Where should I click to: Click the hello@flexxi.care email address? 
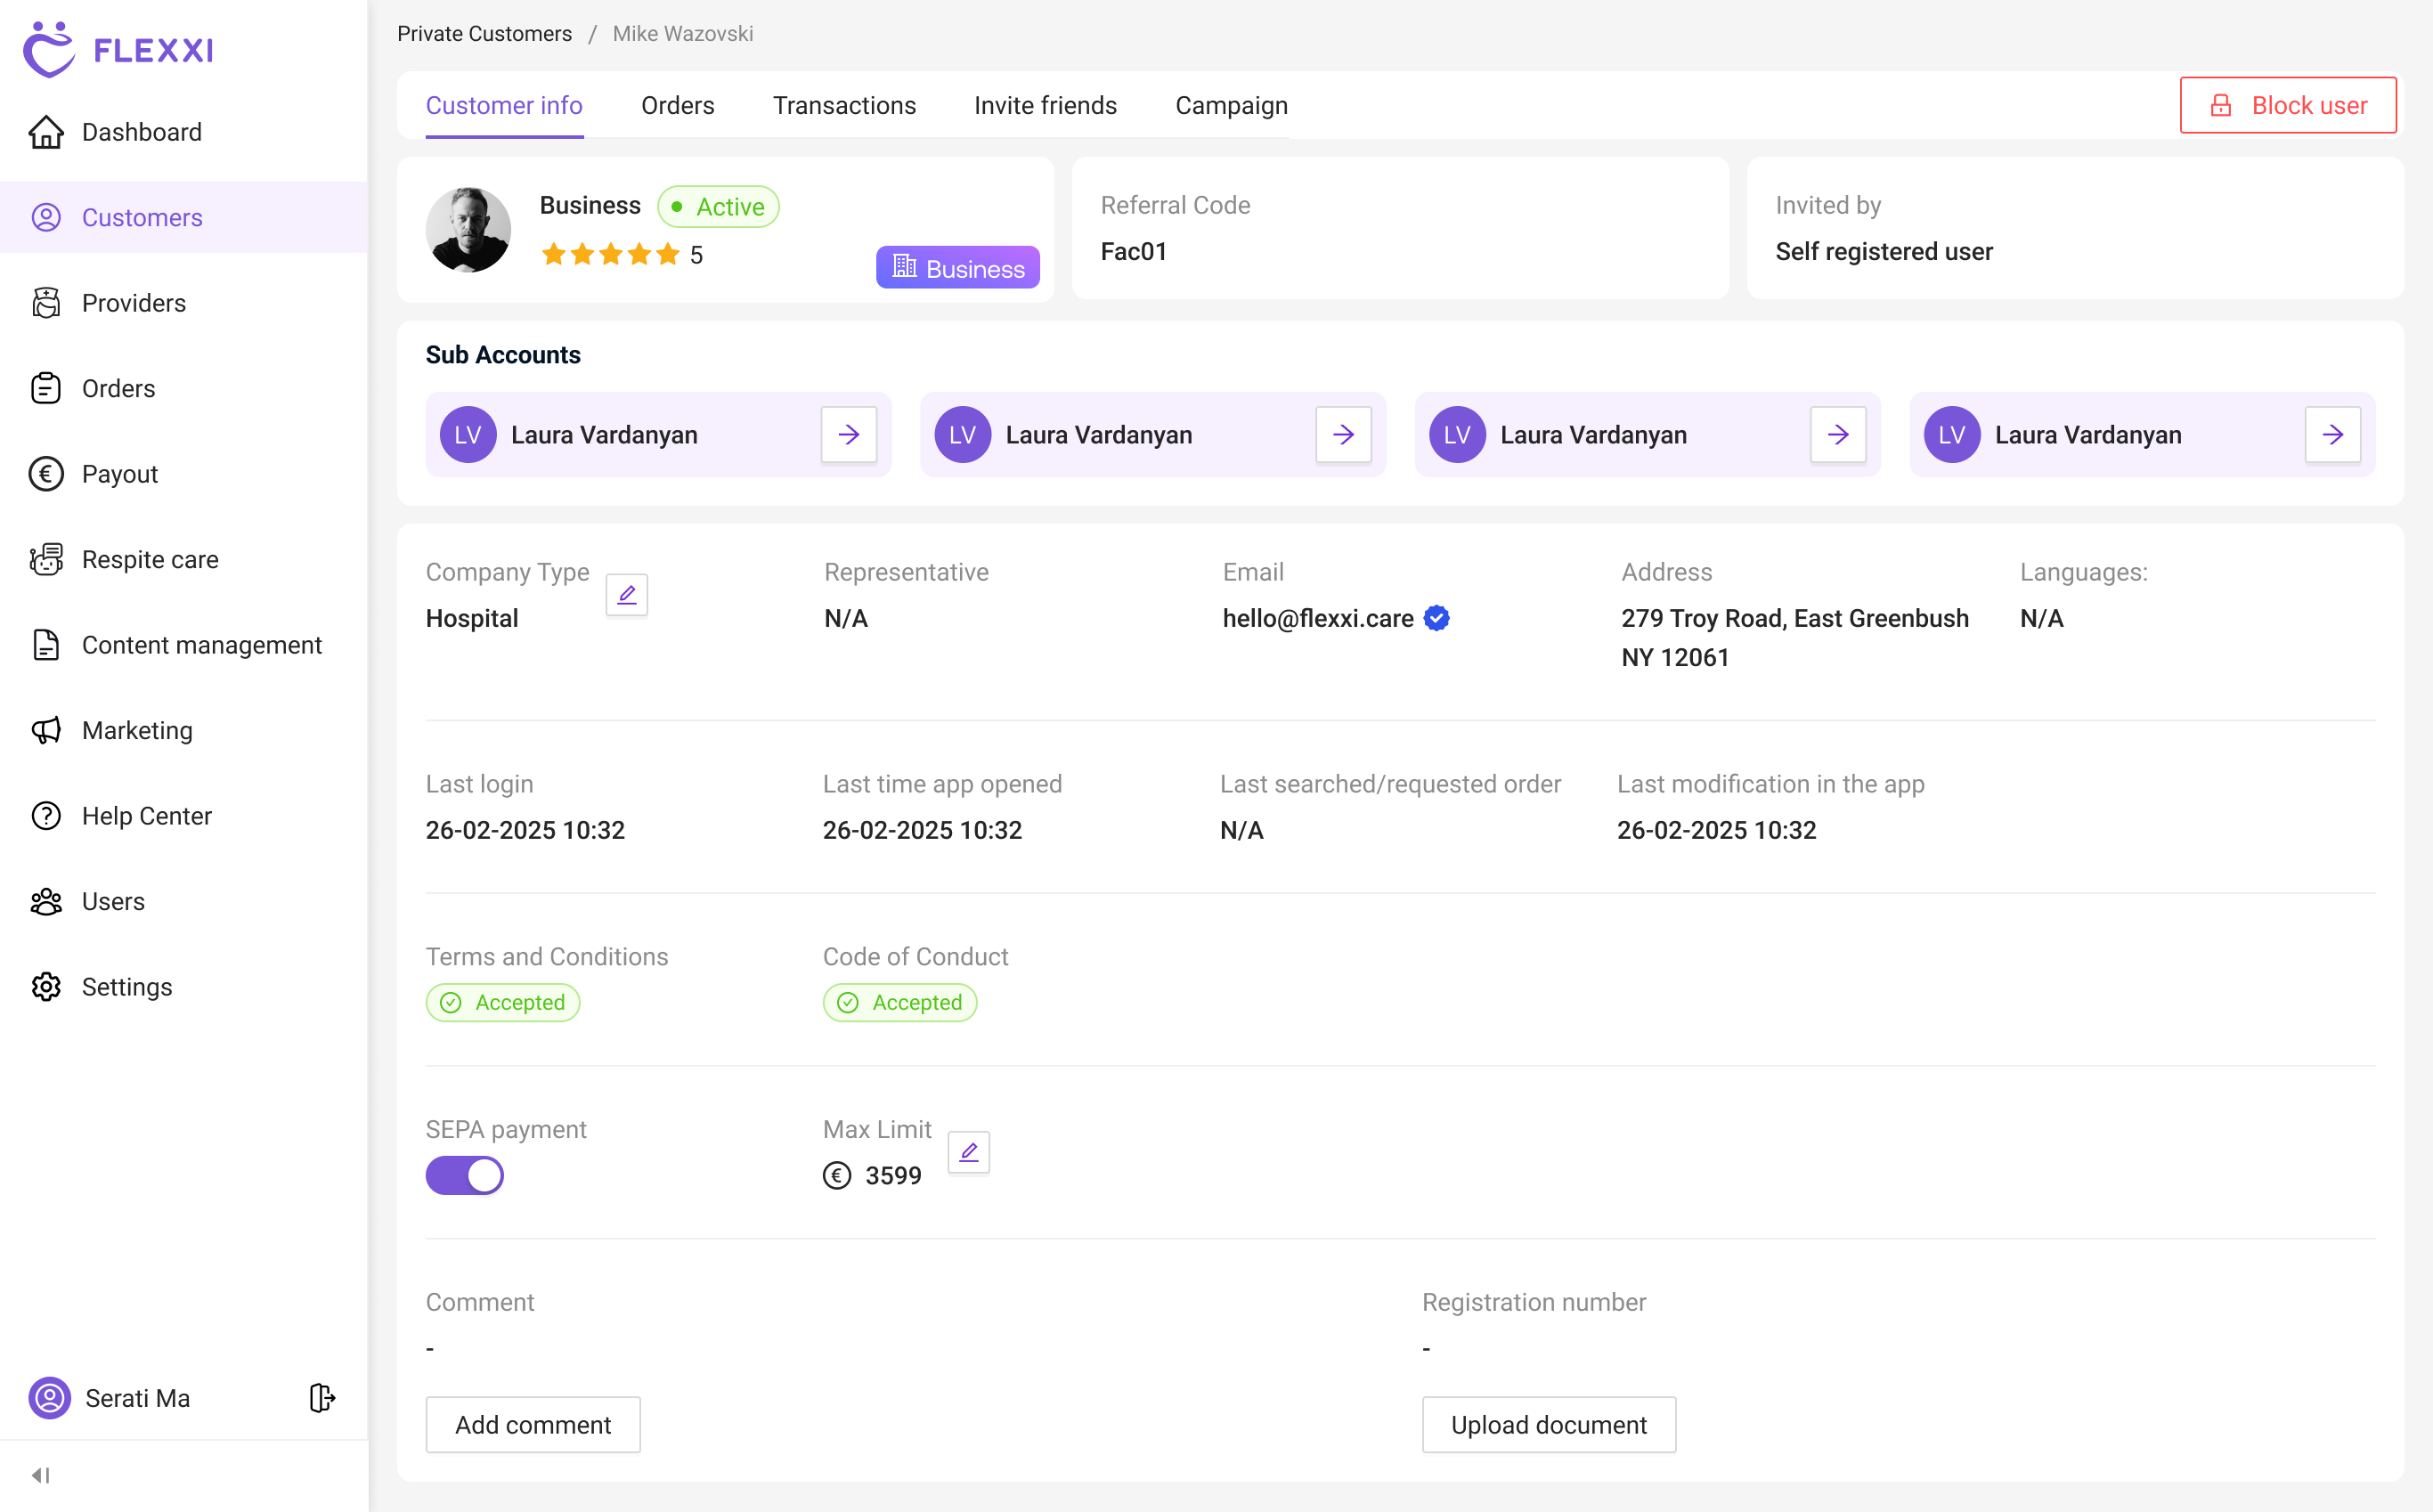[x=1318, y=618]
